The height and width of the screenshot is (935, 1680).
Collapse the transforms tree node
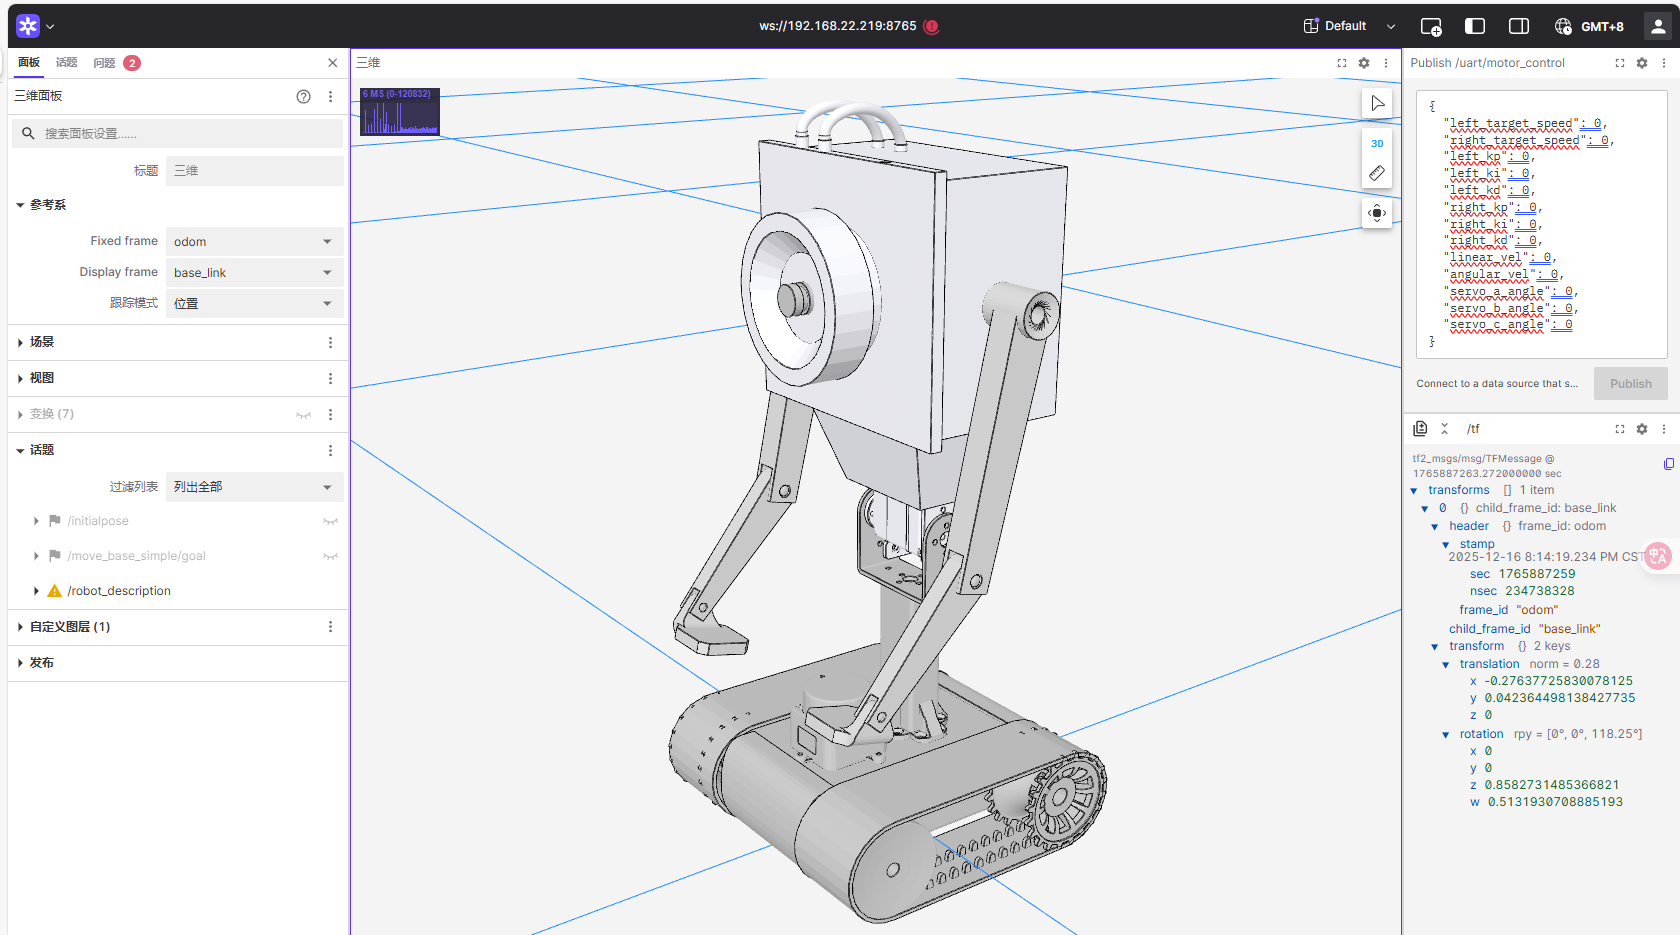[1414, 491]
